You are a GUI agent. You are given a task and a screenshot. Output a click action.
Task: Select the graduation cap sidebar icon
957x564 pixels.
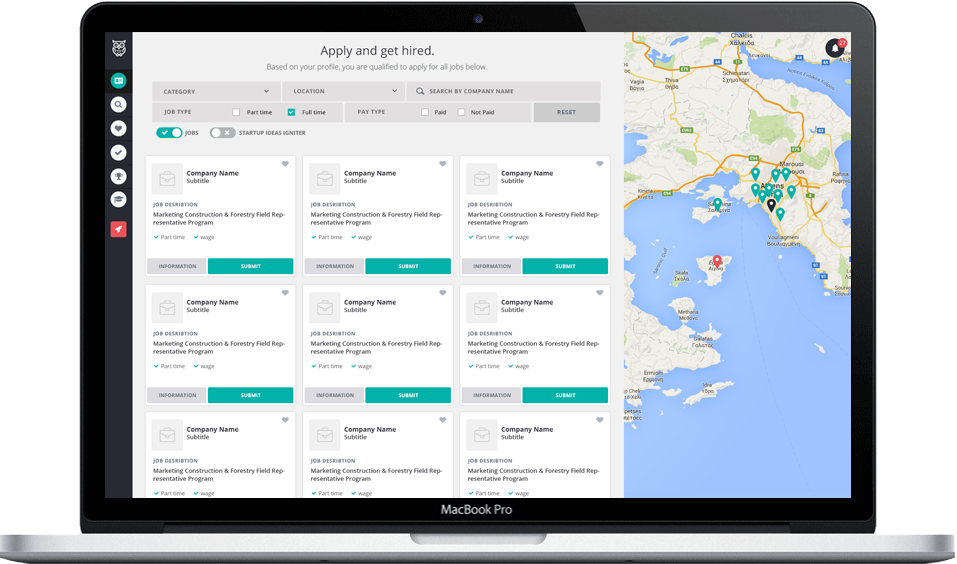click(x=118, y=200)
